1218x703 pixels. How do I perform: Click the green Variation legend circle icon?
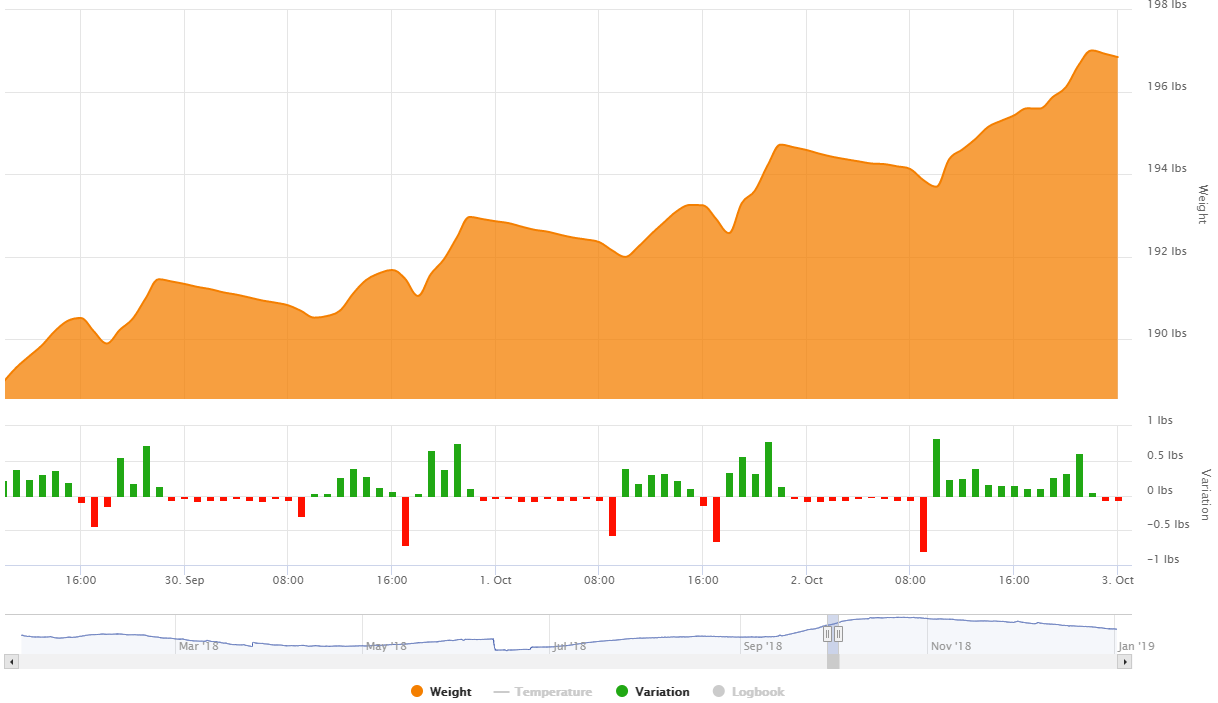(x=621, y=692)
